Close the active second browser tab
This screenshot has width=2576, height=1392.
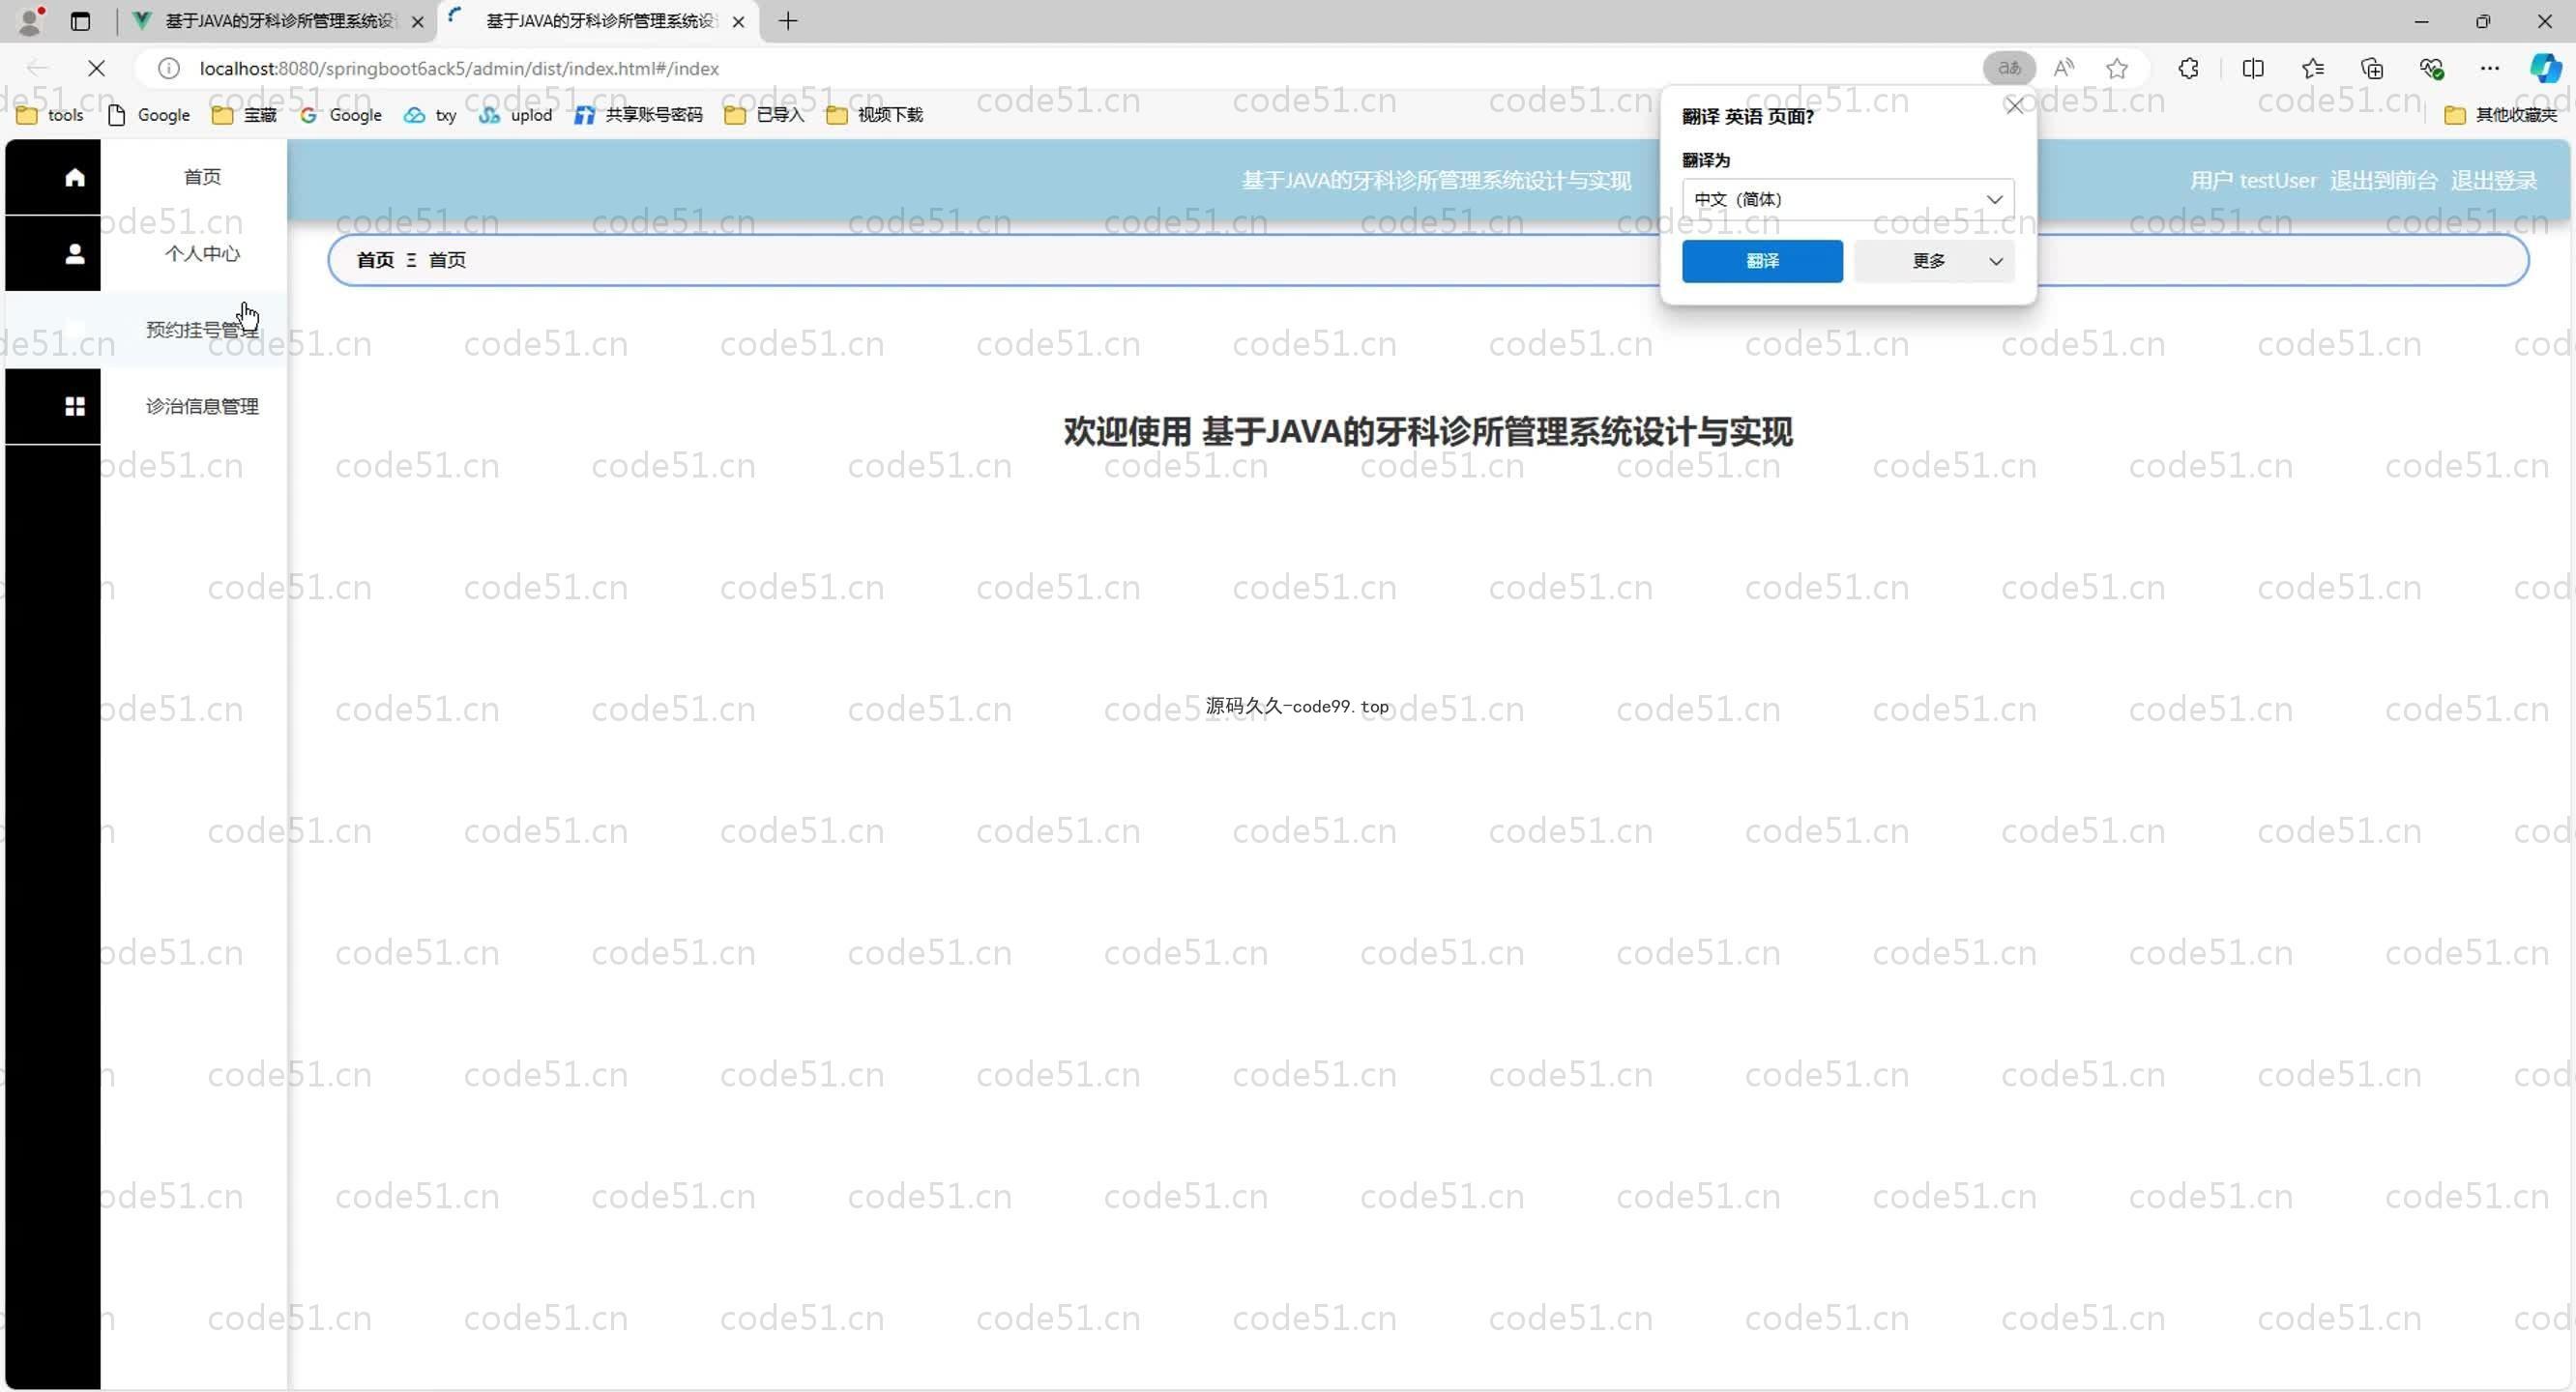tap(738, 21)
